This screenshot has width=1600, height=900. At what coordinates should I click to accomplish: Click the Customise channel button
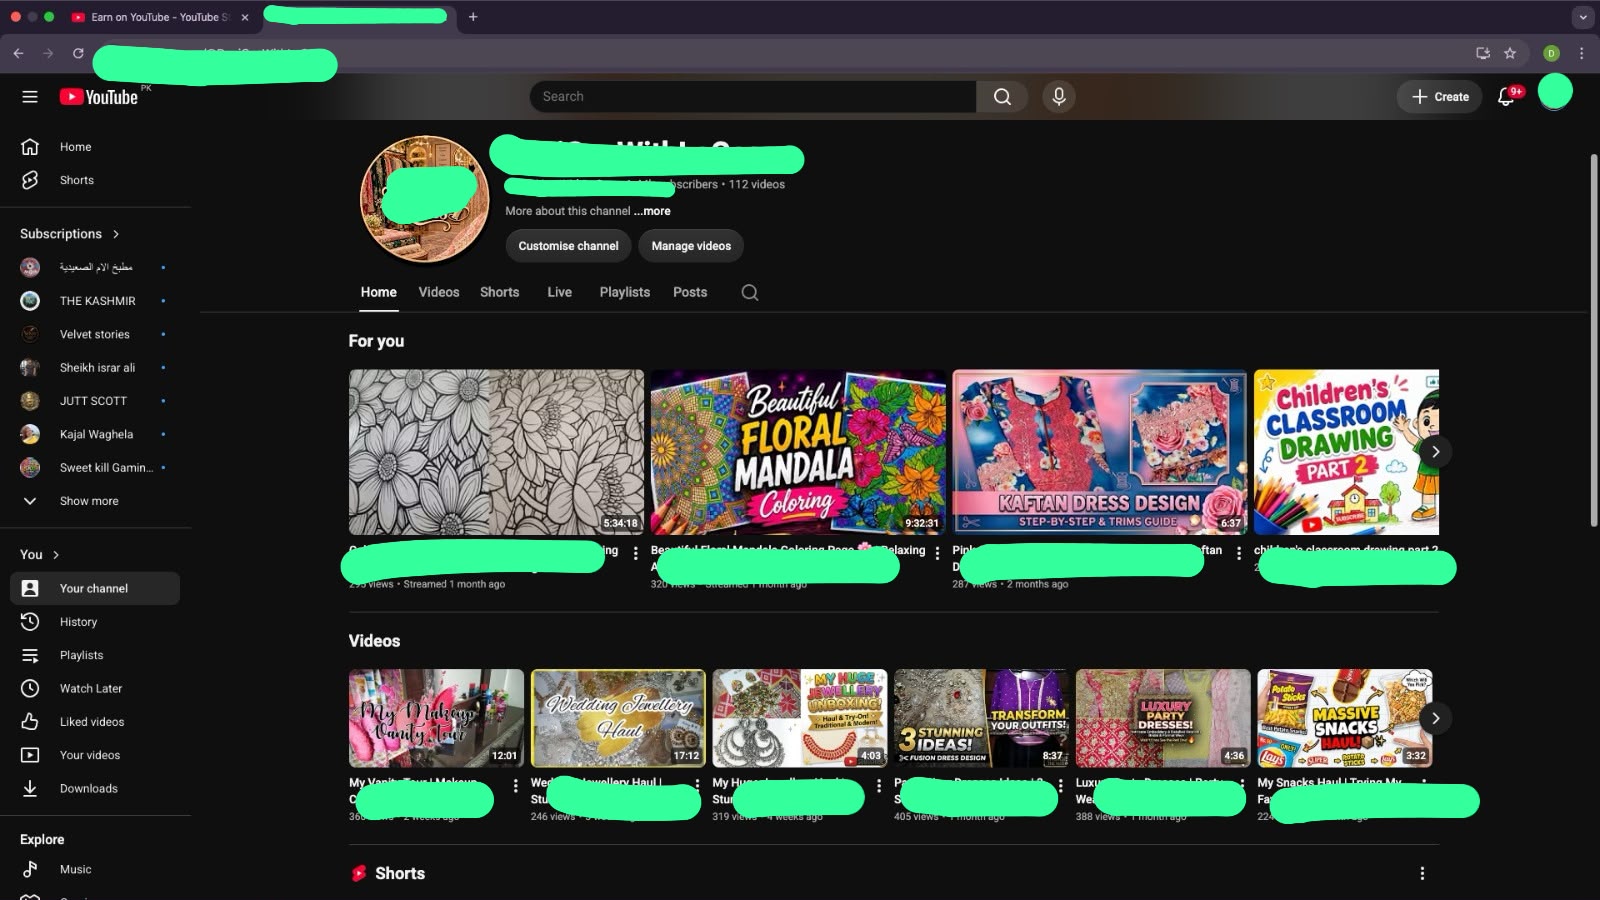coord(568,246)
